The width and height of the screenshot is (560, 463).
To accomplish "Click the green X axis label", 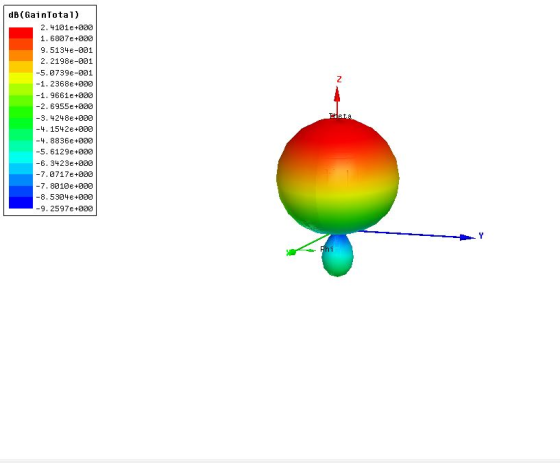I will [x=288, y=253].
